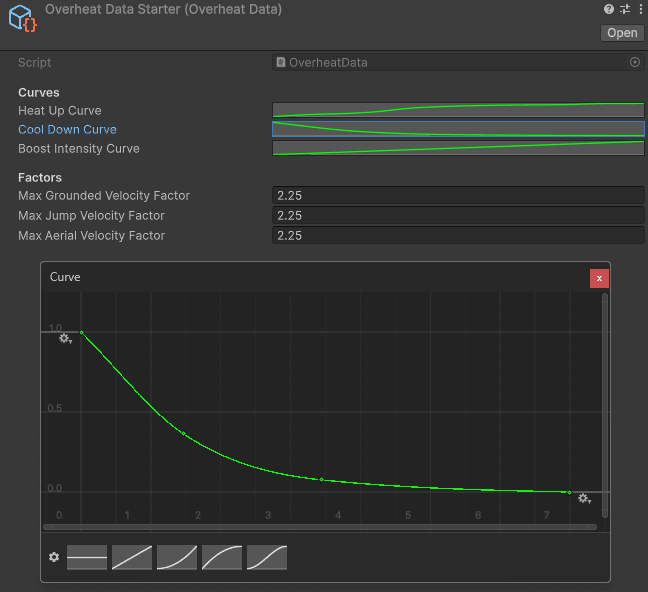This screenshot has width=648, height=592.
Task: Open the Boost Intensity Curve preview
Action: pos(458,148)
